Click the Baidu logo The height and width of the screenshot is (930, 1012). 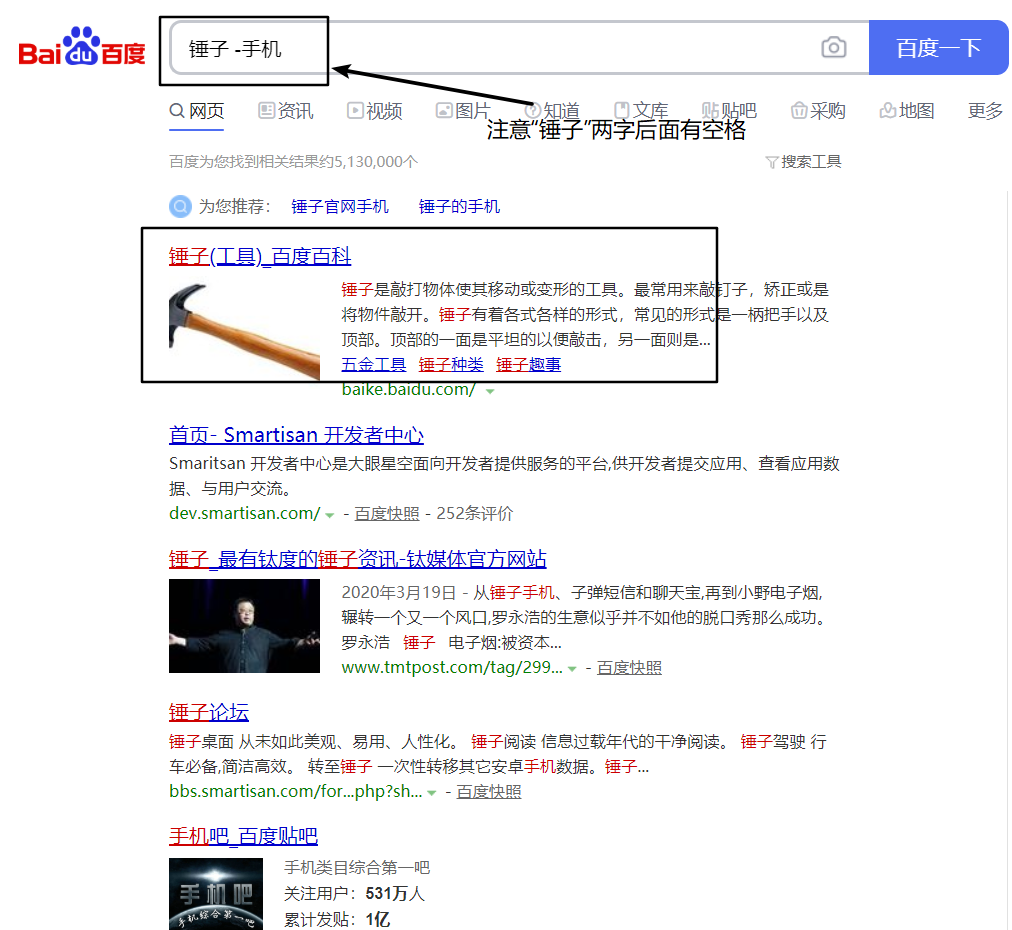(80, 45)
